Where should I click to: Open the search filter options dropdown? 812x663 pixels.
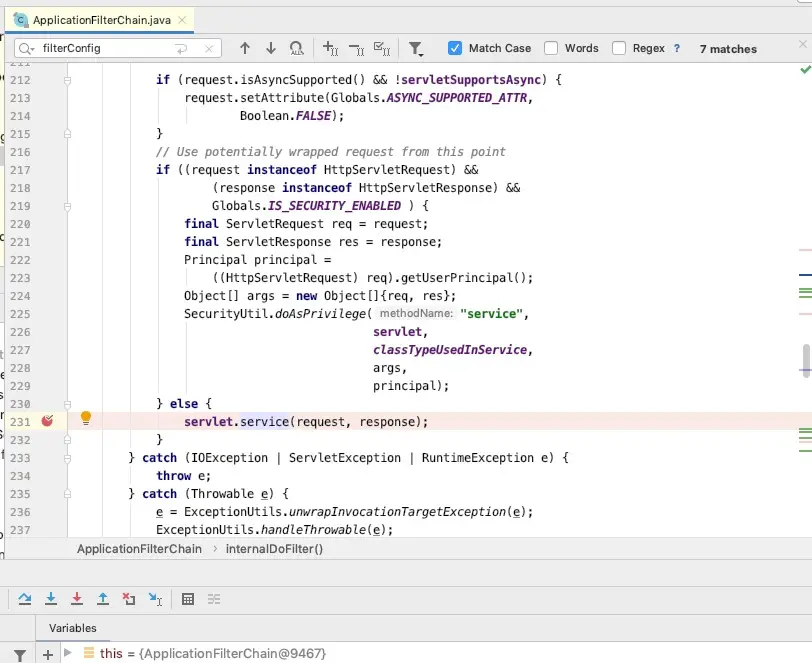(416, 49)
